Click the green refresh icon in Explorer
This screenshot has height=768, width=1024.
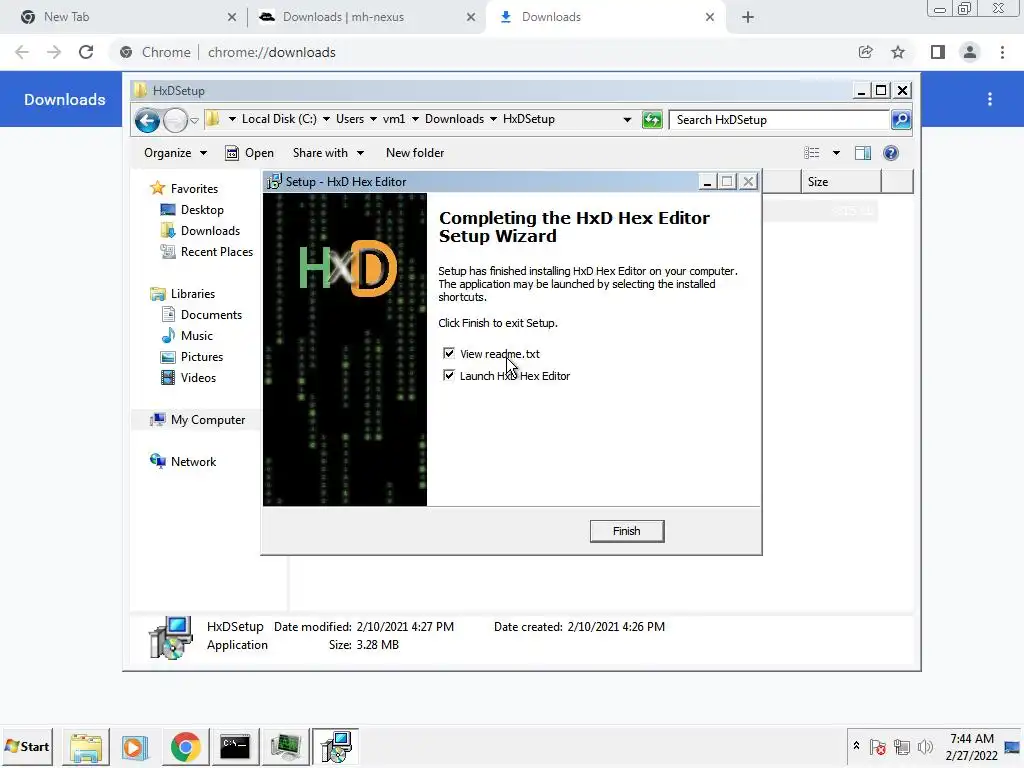(652, 120)
